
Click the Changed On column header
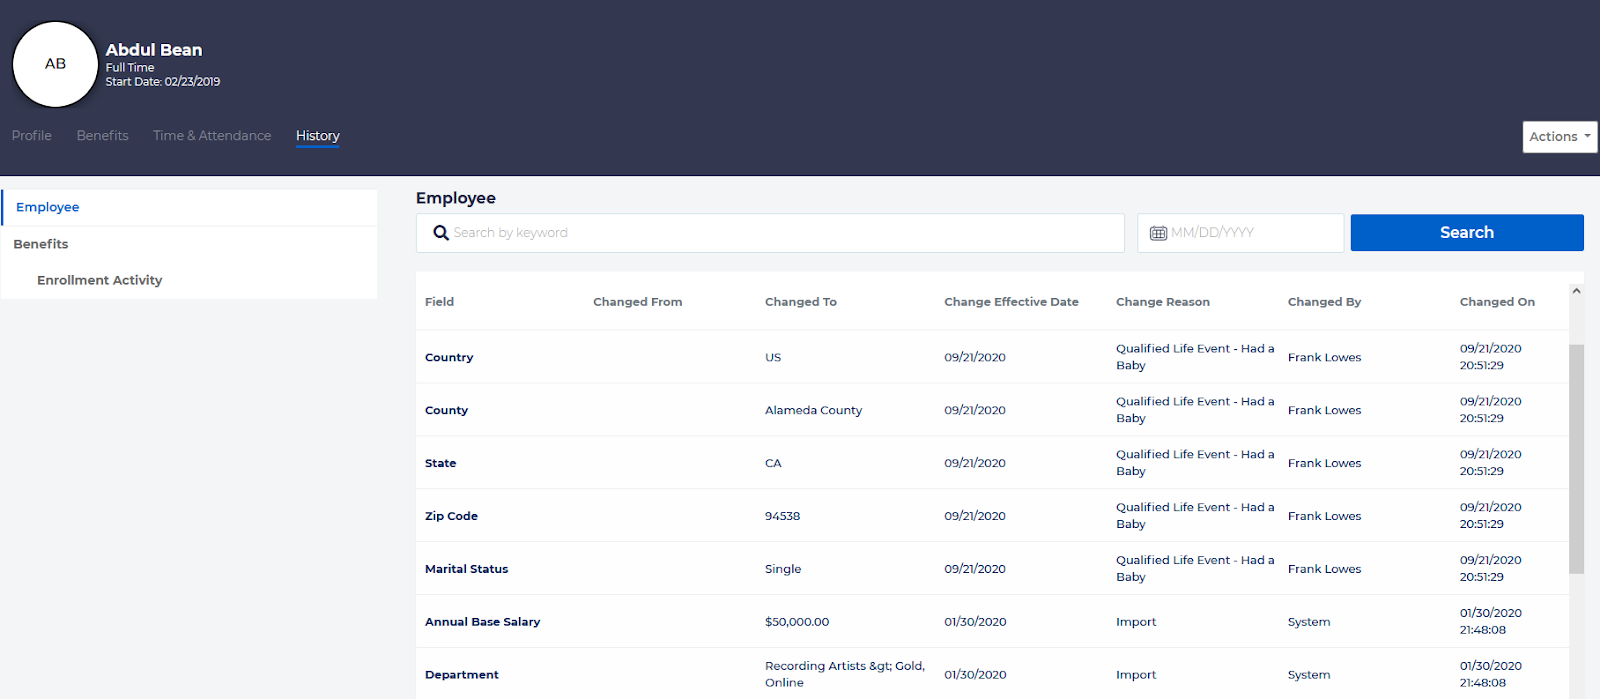click(1496, 302)
